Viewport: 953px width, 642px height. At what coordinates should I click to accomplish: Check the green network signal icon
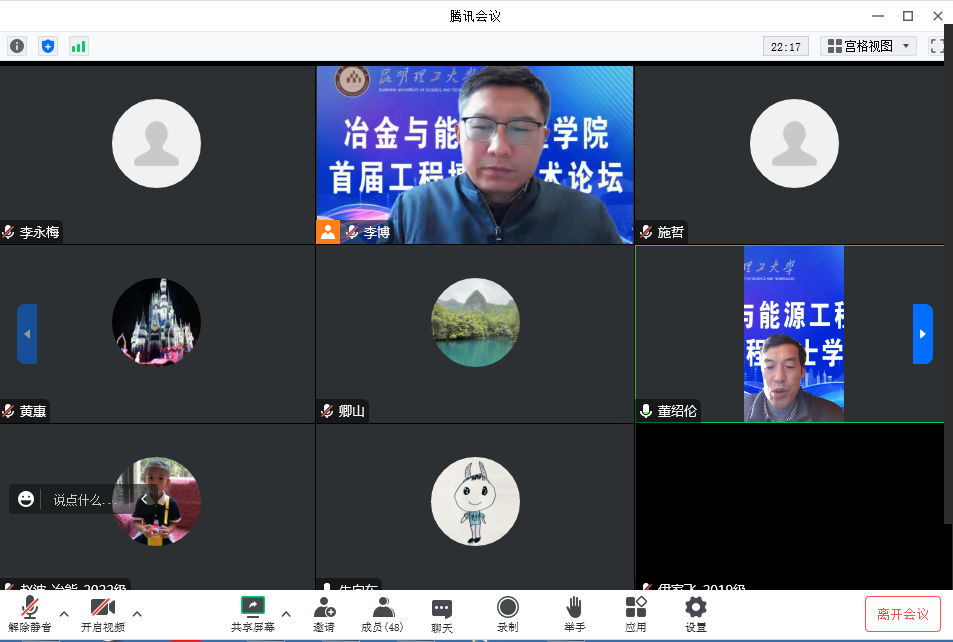point(78,46)
